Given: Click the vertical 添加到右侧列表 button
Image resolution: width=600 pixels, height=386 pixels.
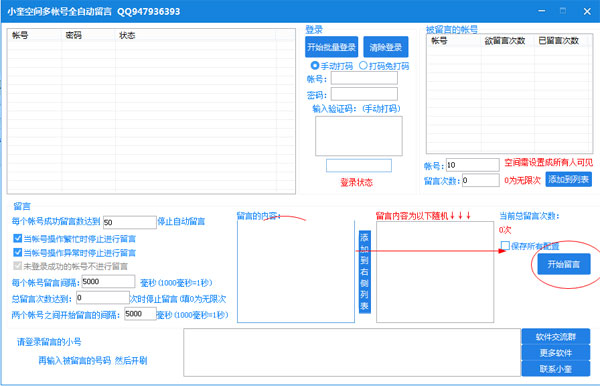Looking at the screenshot, I should point(364,272).
